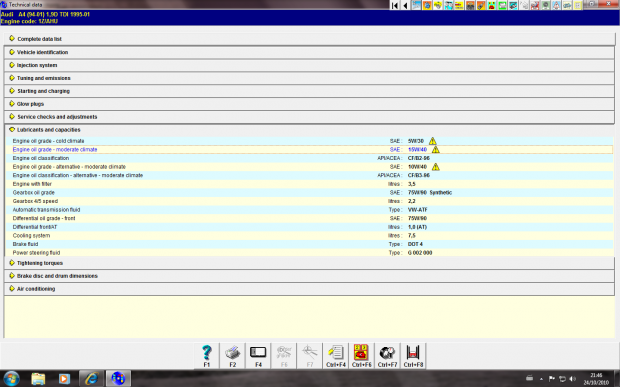Open help with the F1 question mark
This screenshot has height=387, width=620.
207,355
